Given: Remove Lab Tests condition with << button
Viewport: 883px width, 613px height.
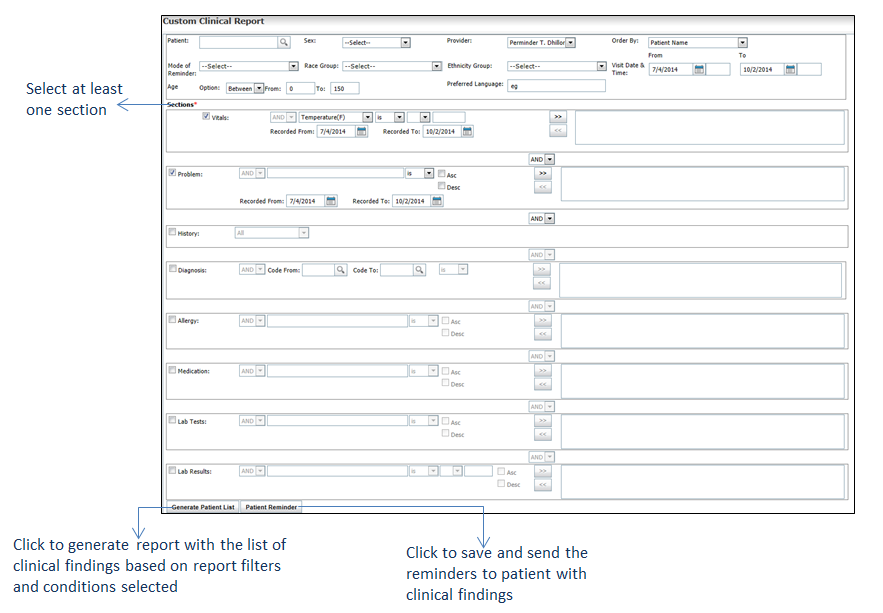Looking at the screenshot, I should pos(542,435).
